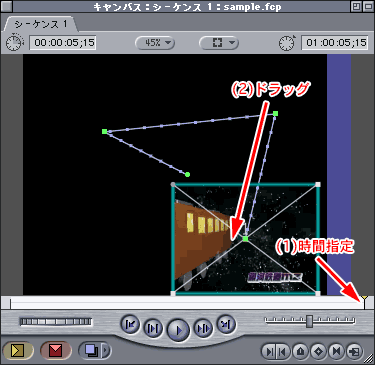375x365 pixels.
Task: Click the red Overwrite edit button
Action: click(55, 350)
